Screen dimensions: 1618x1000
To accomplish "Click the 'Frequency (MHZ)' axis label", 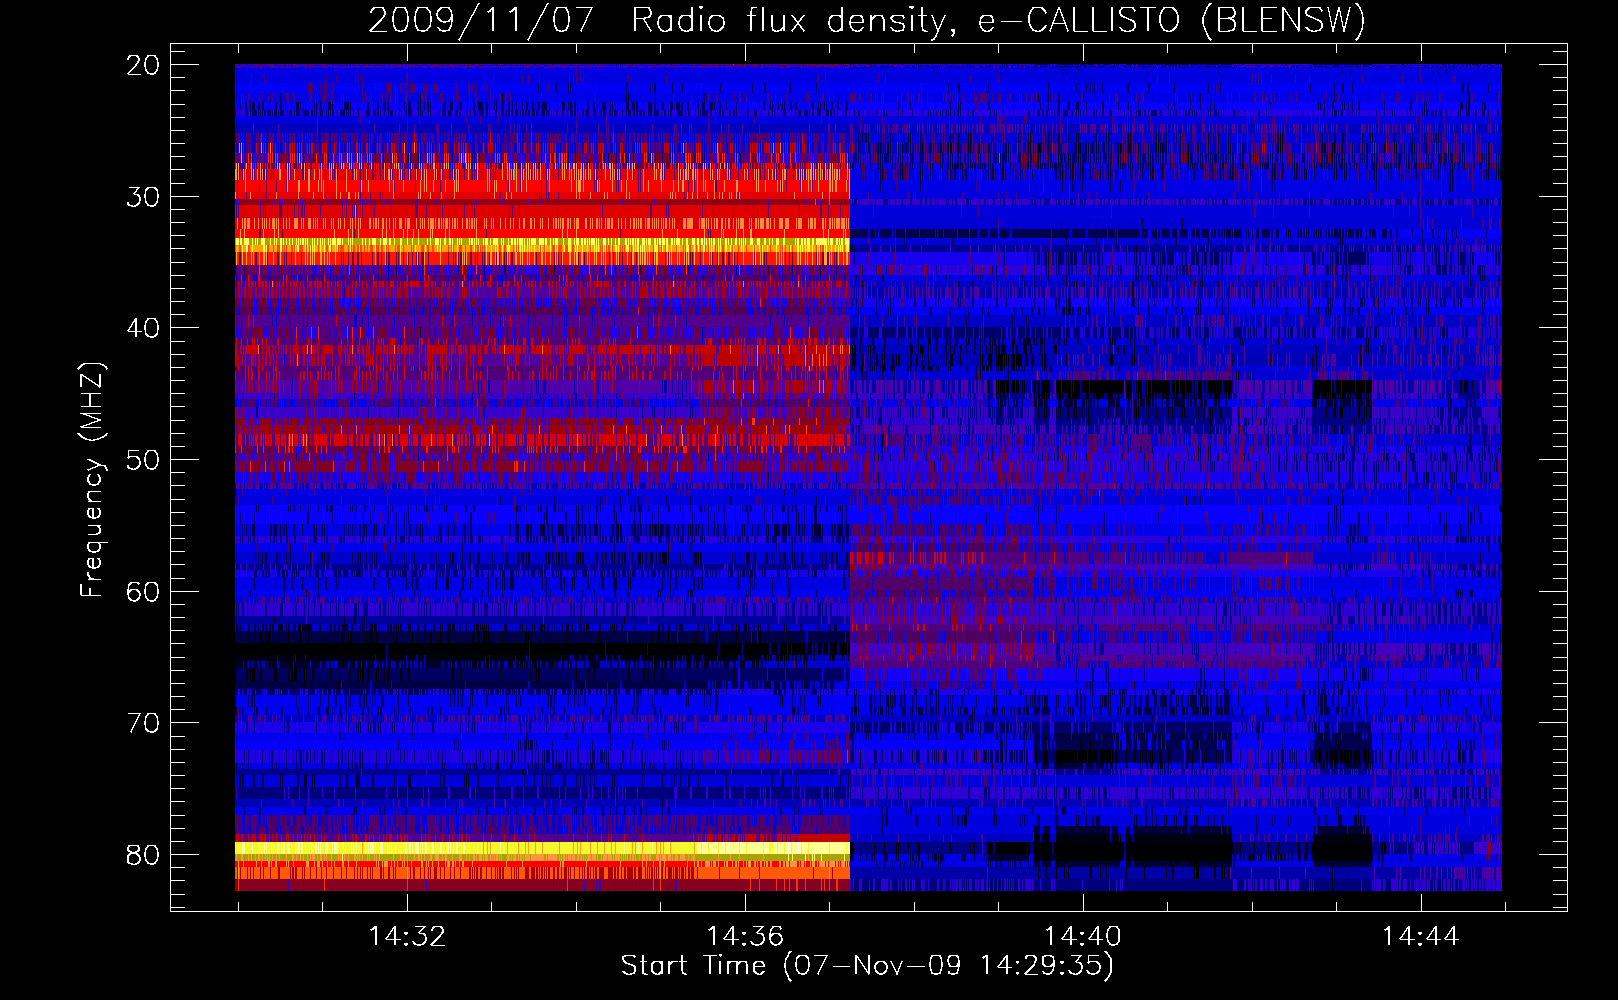I will point(92,480).
